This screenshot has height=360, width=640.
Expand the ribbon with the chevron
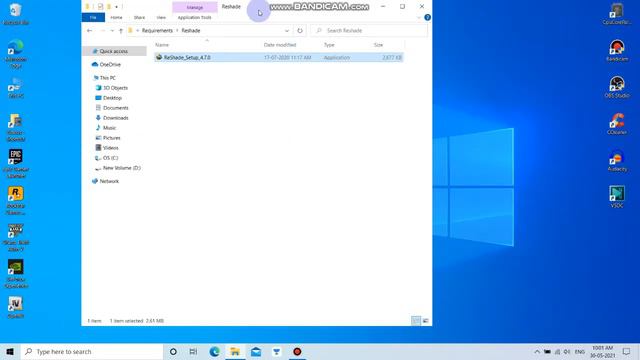[419, 18]
